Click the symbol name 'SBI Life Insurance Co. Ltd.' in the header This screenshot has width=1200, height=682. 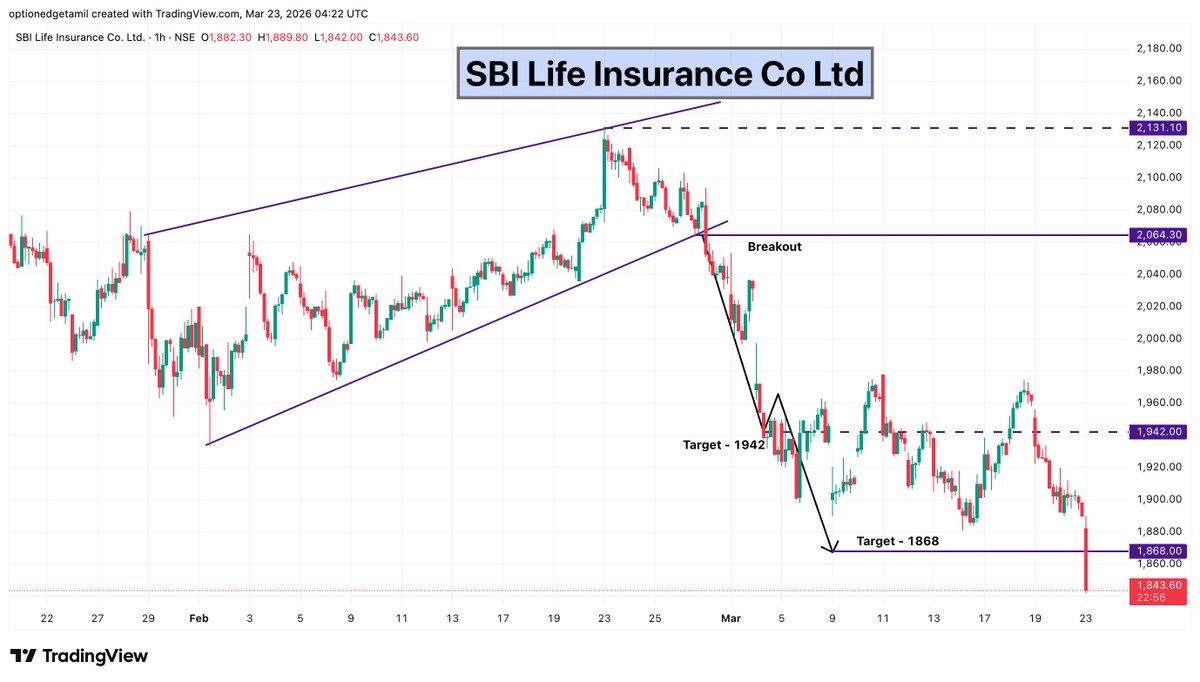80,38
